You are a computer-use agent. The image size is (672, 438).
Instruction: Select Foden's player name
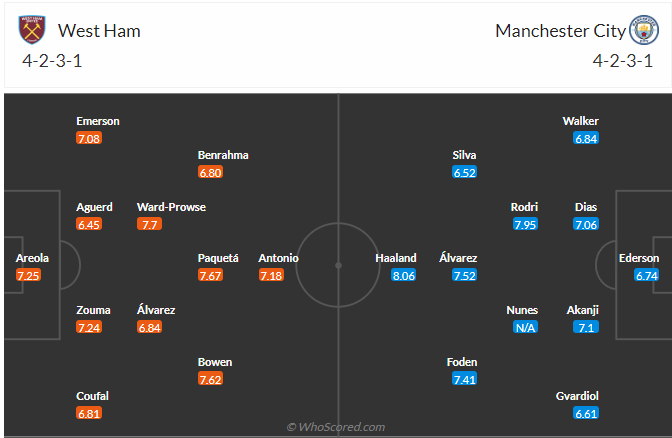(463, 362)
